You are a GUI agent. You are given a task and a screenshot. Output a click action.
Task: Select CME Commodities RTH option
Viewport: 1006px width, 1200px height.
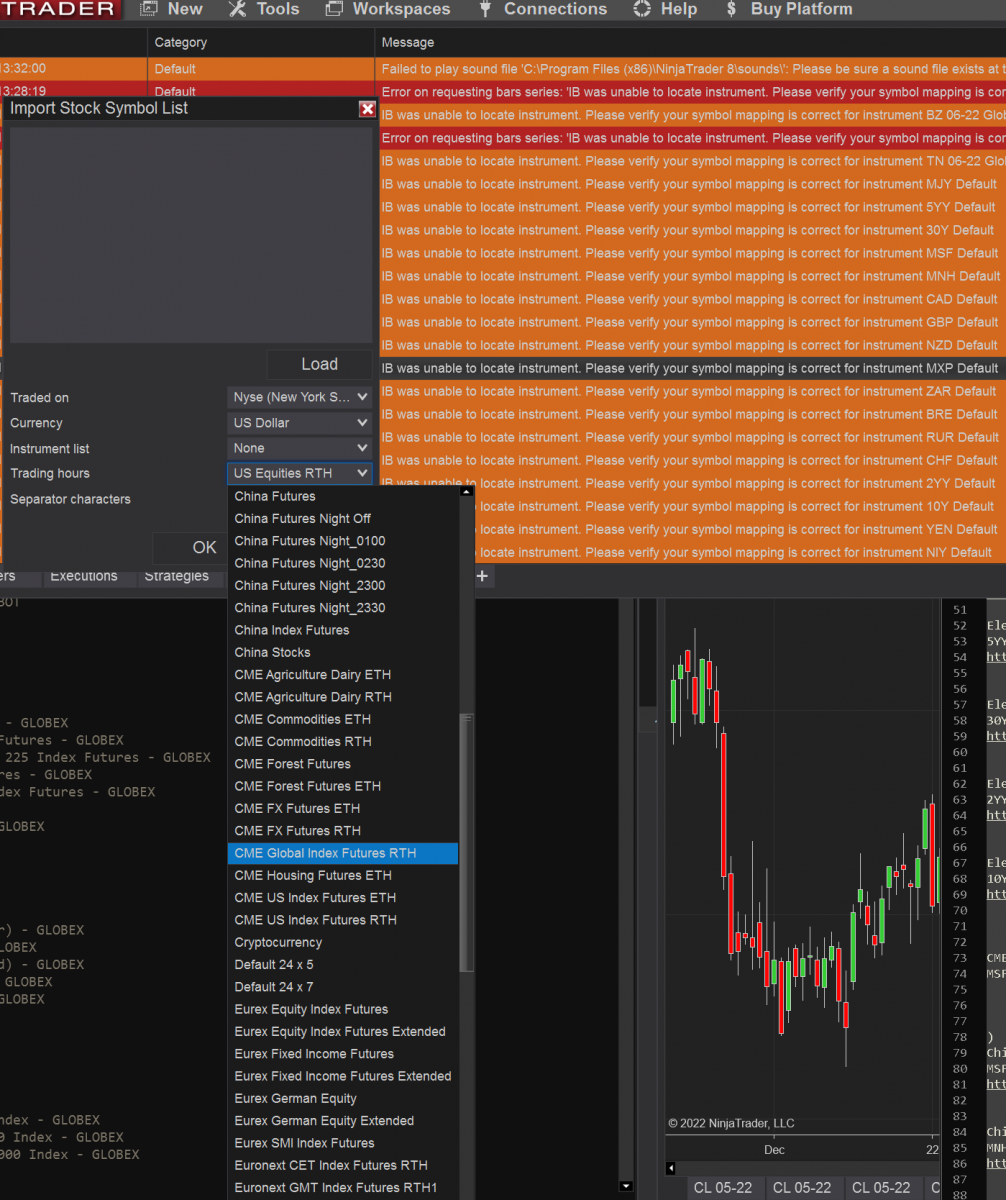[343, 742]
